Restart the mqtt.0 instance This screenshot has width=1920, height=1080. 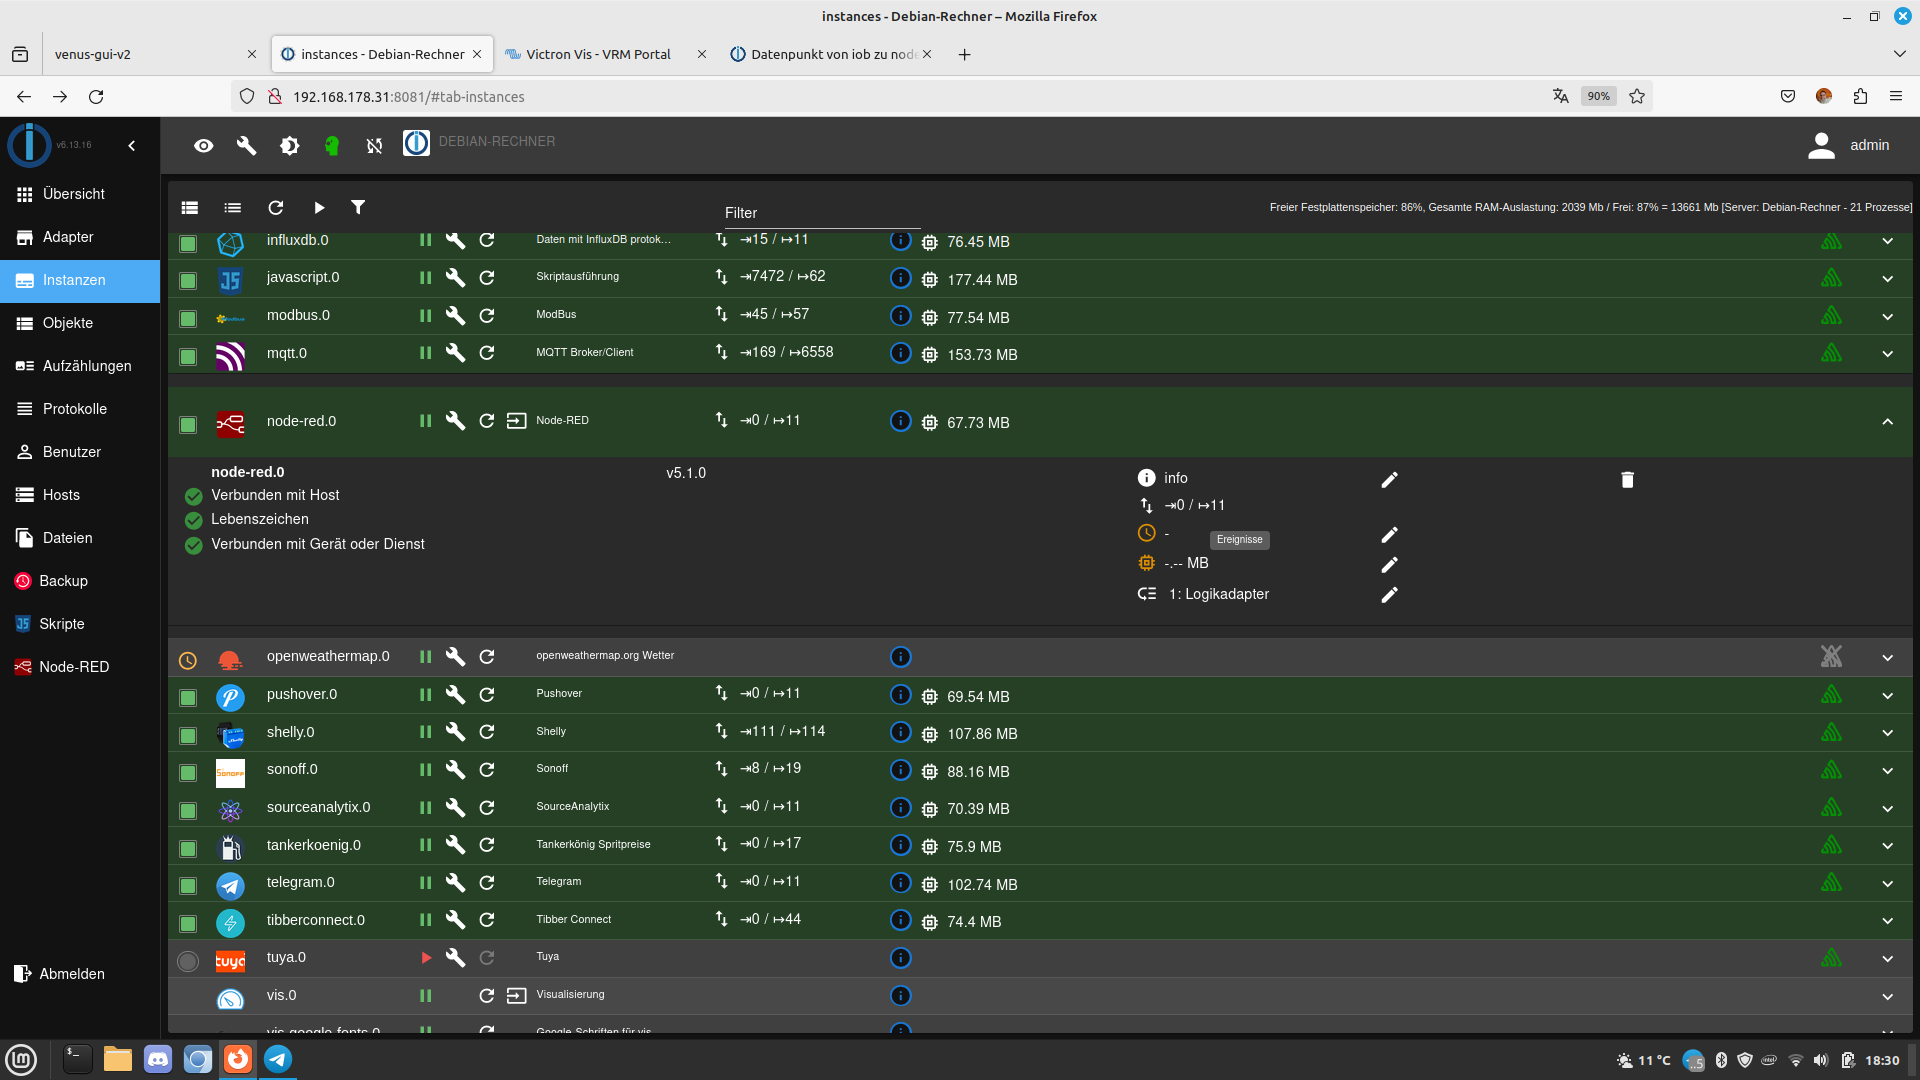(487, 353)
